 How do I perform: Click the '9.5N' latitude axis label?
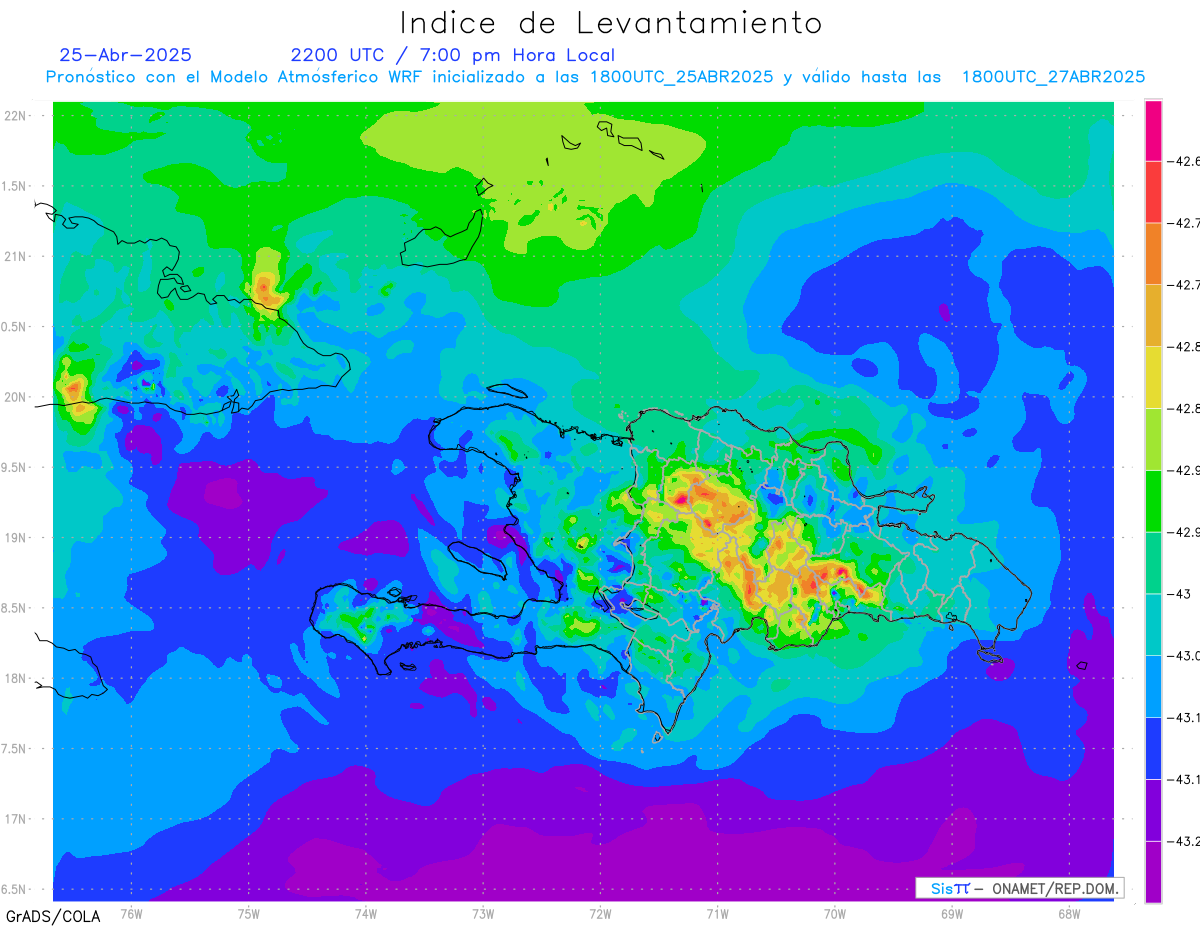pyautogui.click(x=15, y=467)
